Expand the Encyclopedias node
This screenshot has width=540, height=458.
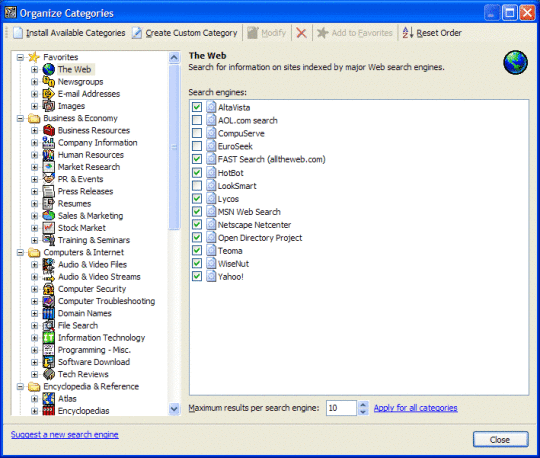tap(34, 411)
